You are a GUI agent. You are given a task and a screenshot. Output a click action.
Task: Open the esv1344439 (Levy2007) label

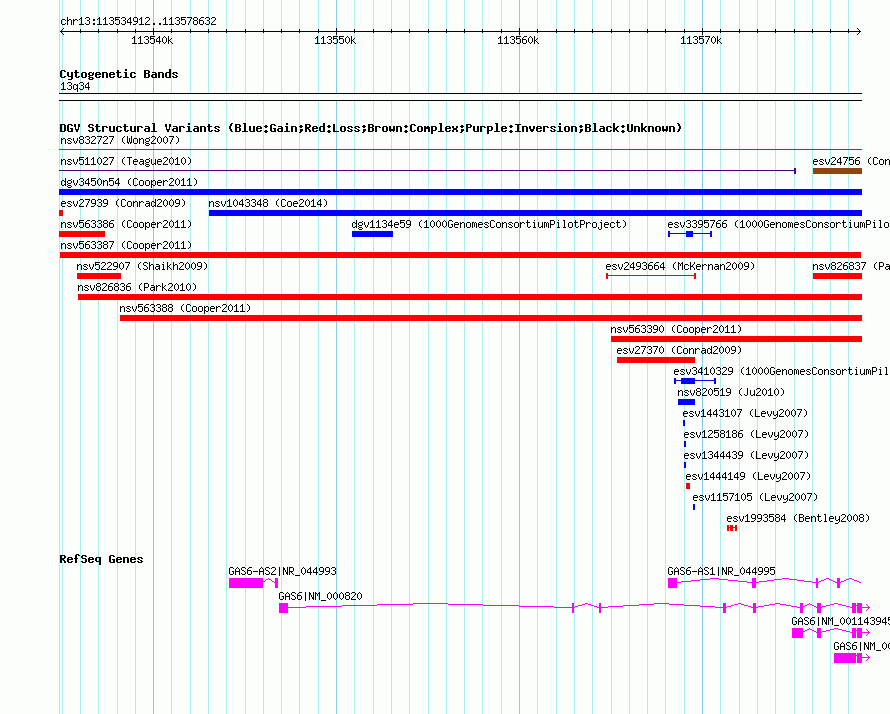pyautogui.click(x=746, y=455)
